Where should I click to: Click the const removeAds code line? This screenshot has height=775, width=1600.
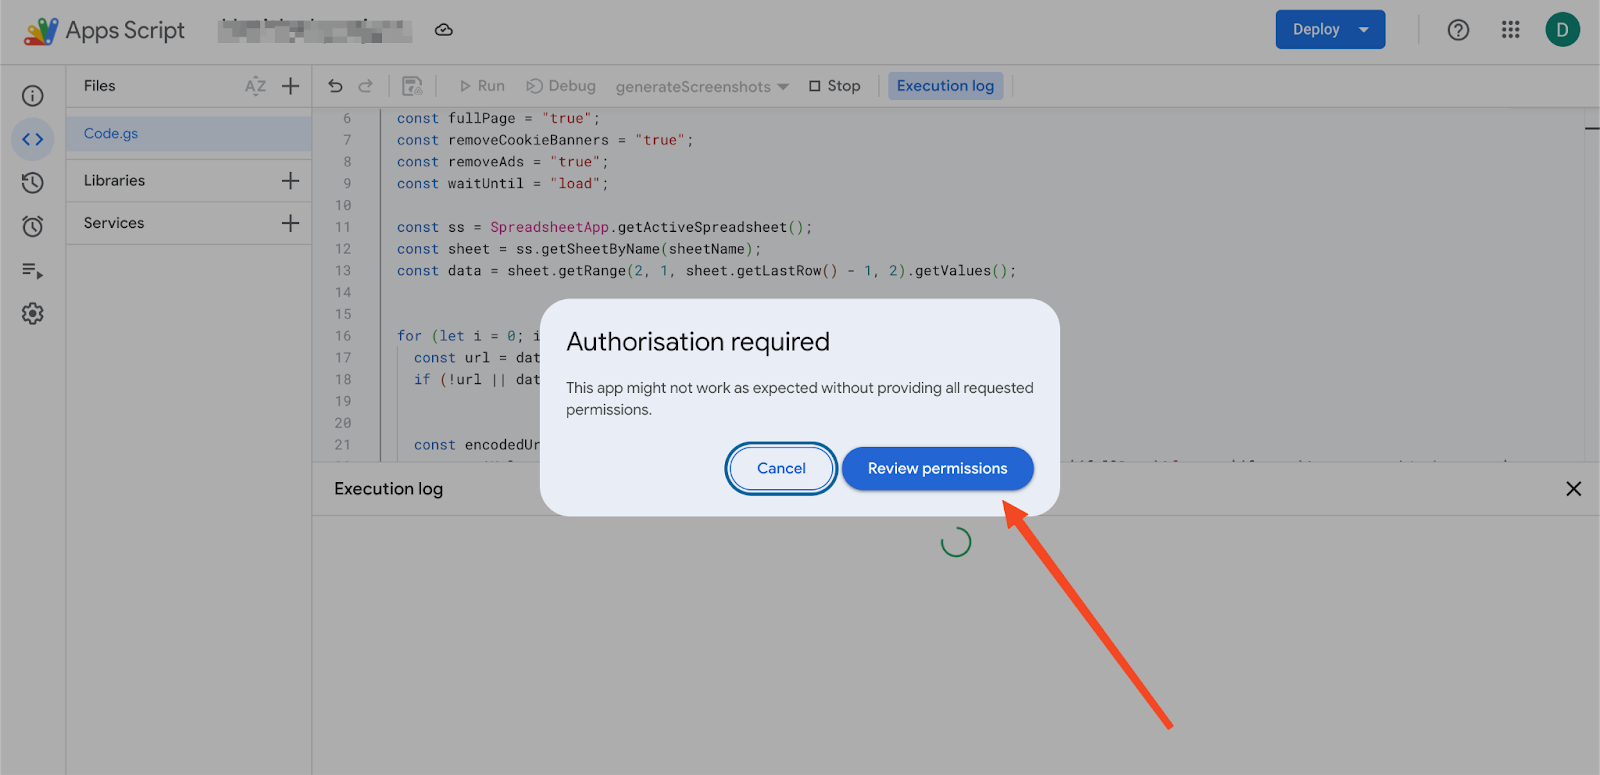point(502,162)
